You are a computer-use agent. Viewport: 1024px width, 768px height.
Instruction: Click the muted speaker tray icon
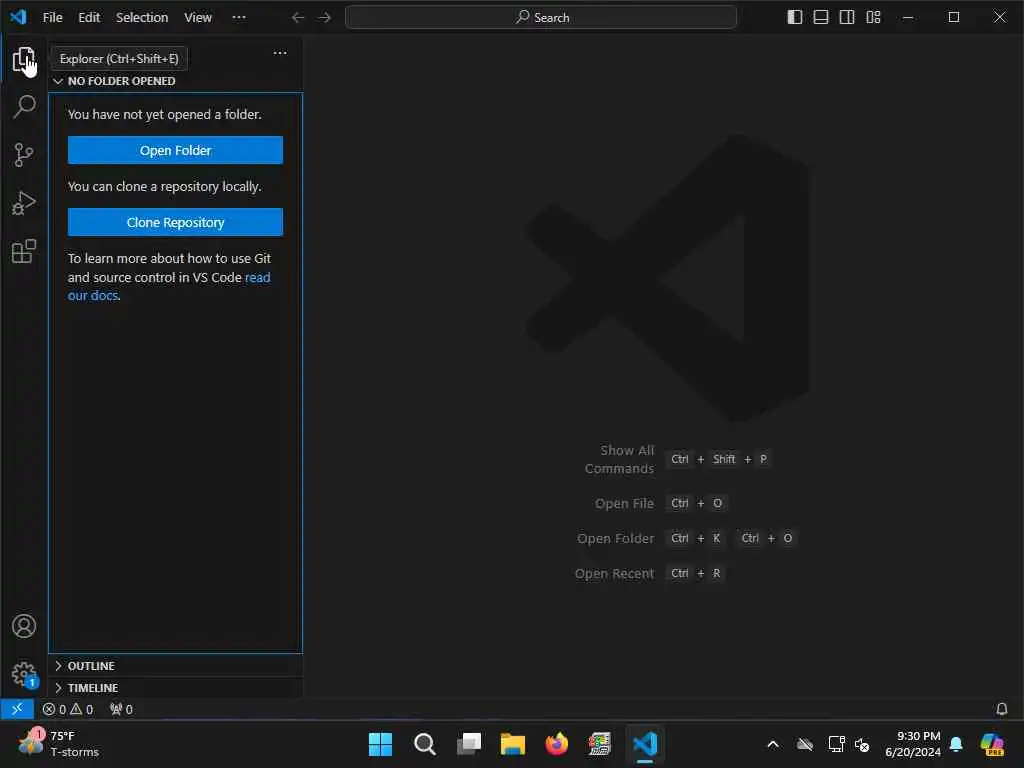[862, 744]
